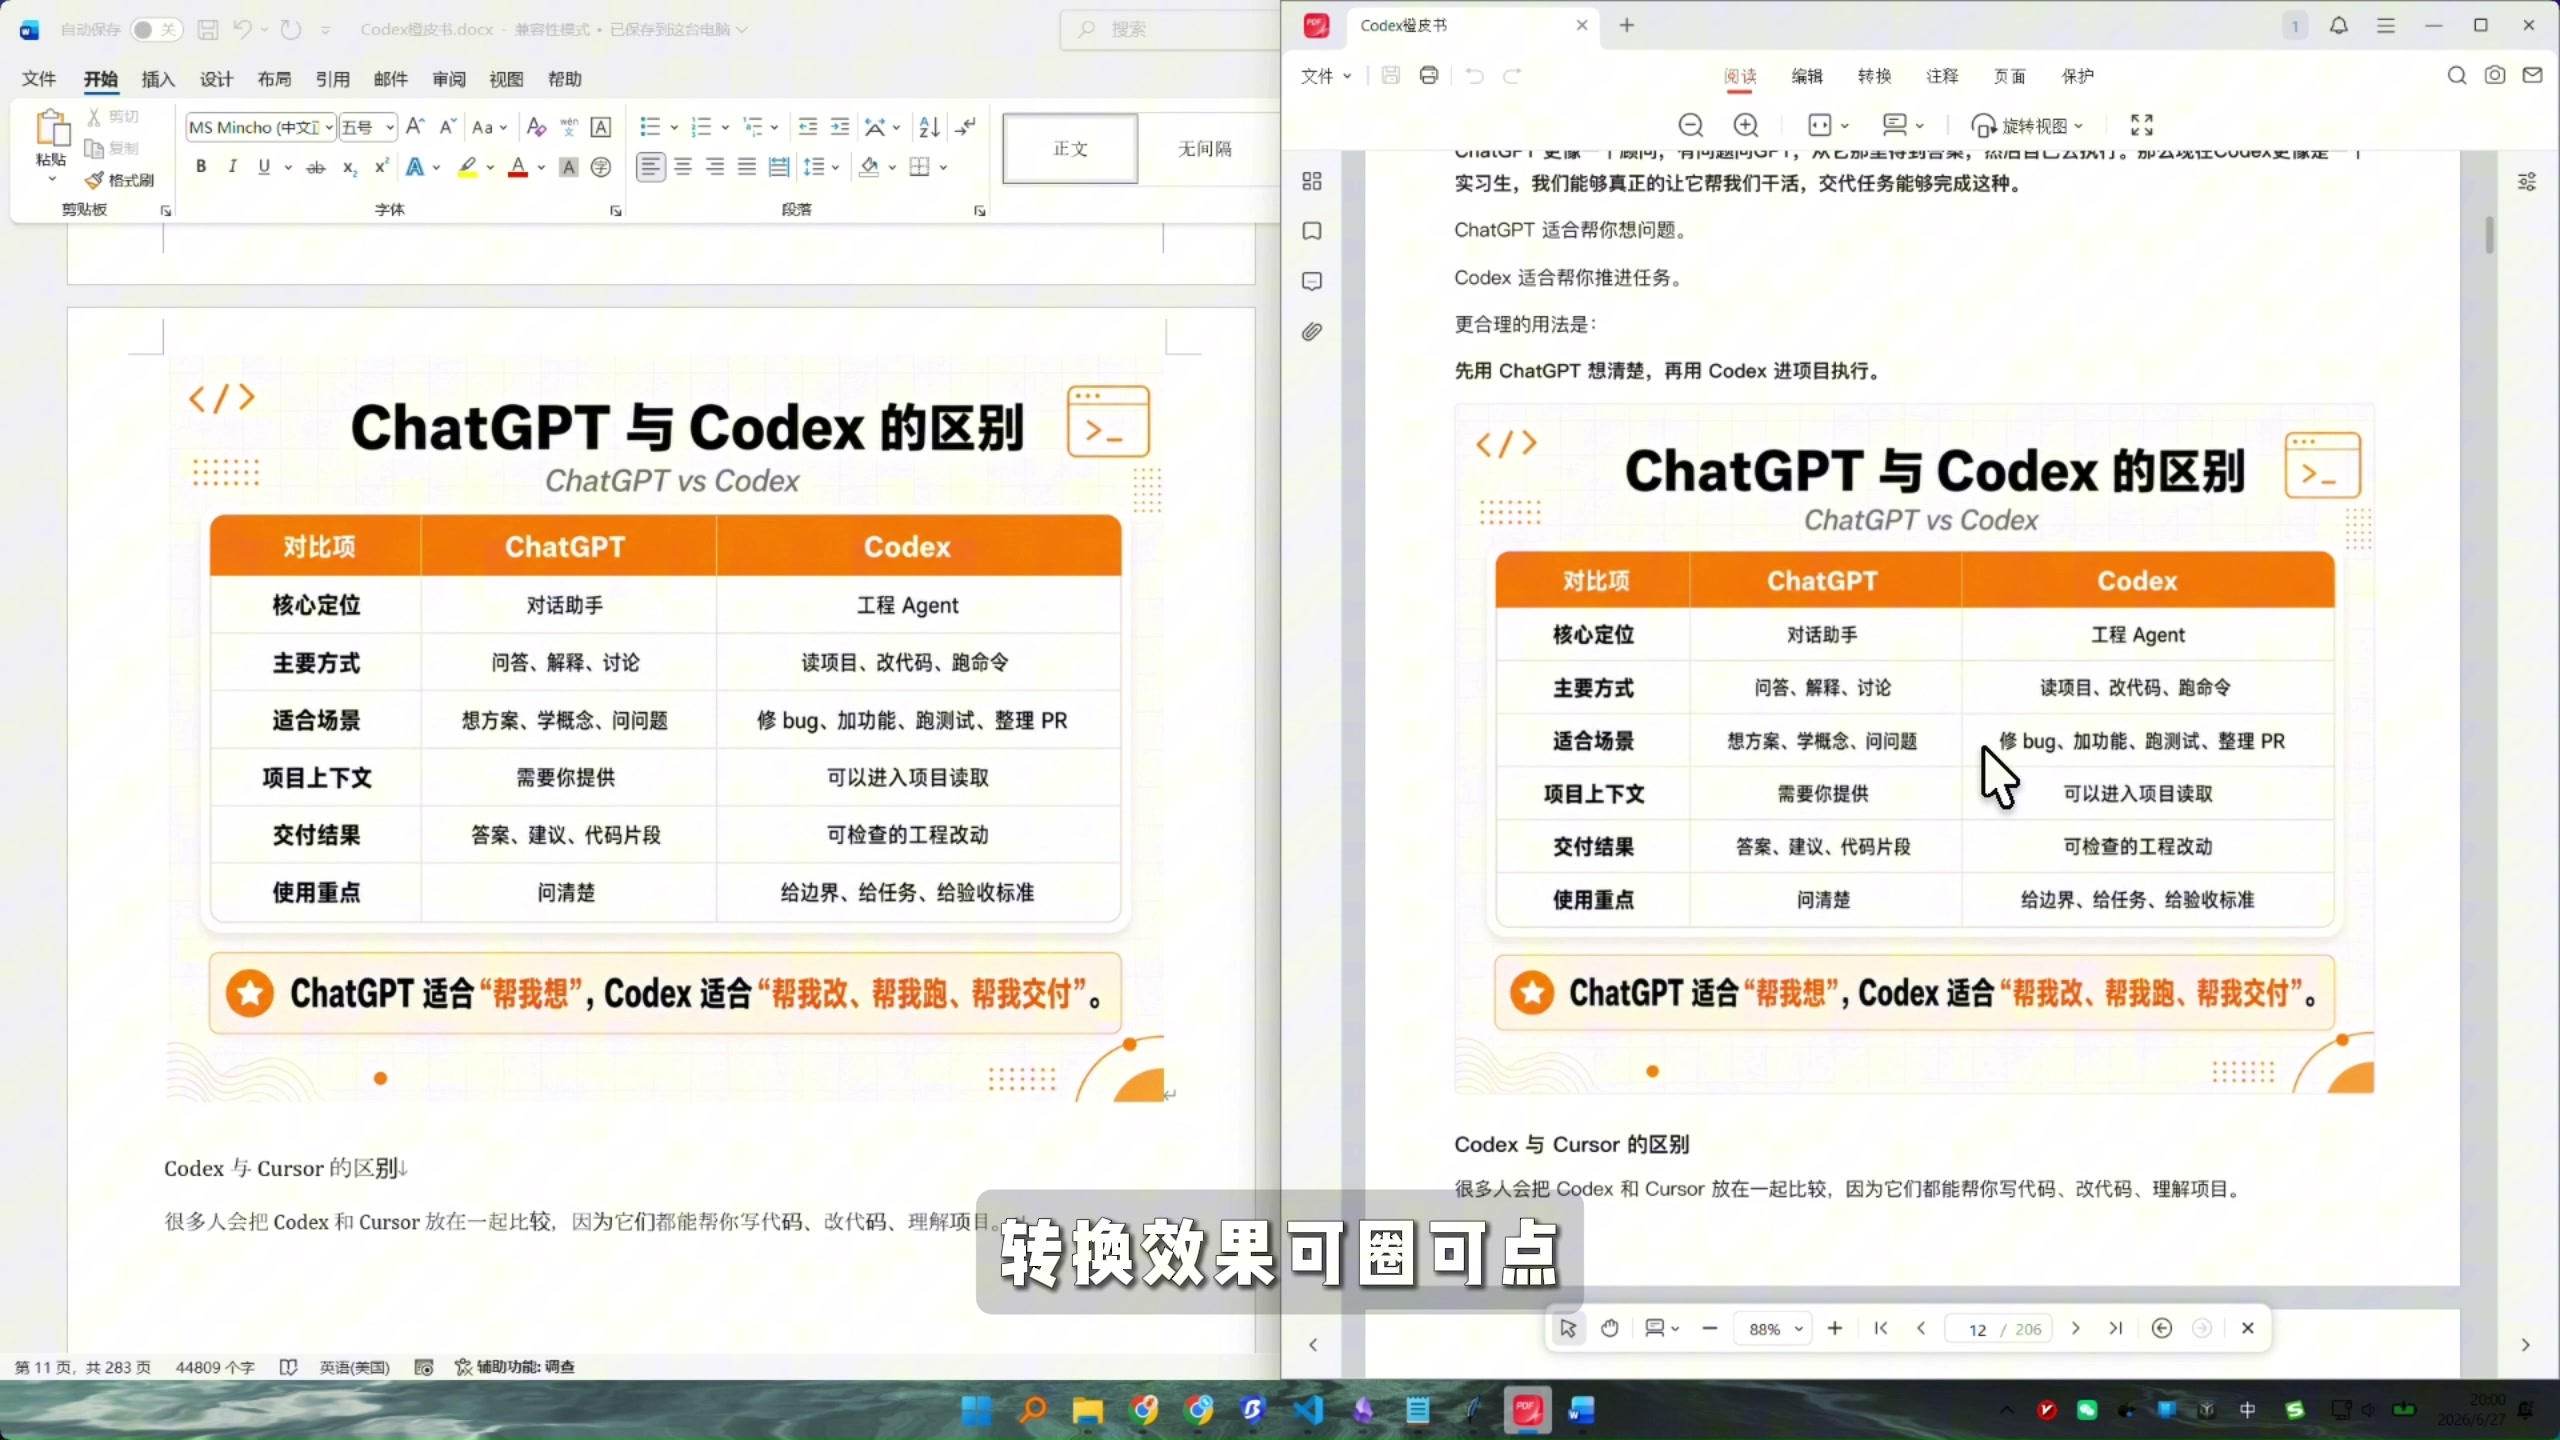This screenshot has height=1440, width=2560.
Task: Click the Print icon in PDF reader
Action: click(1429, 76)
